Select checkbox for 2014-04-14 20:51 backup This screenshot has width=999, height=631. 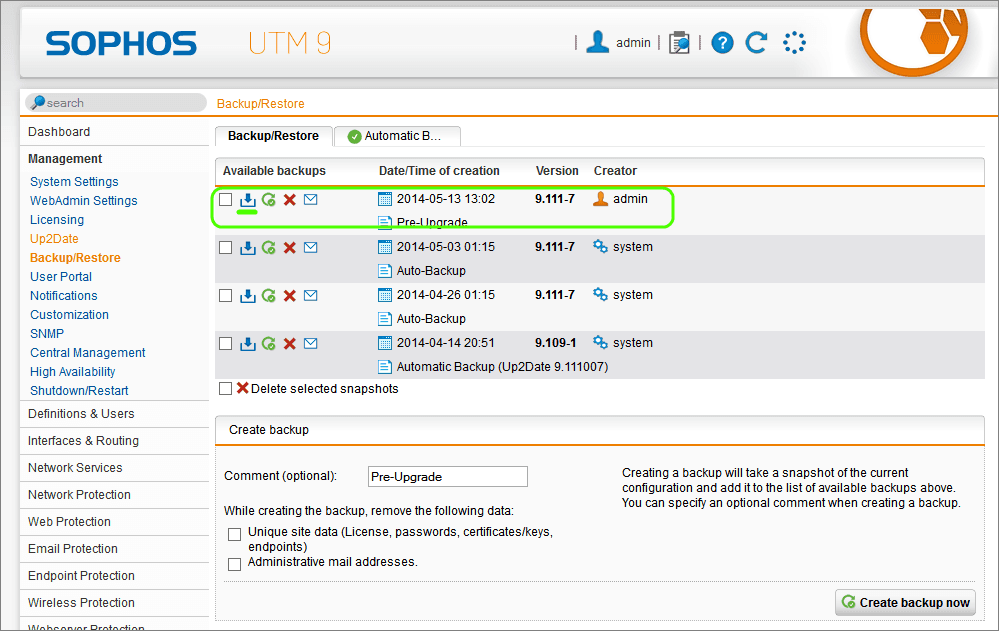[226, 344]
